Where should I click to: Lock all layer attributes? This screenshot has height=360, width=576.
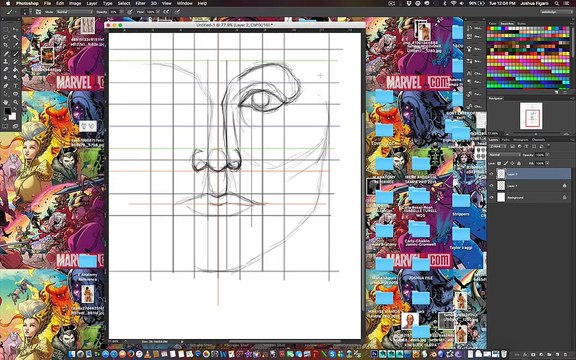[519, 163]
